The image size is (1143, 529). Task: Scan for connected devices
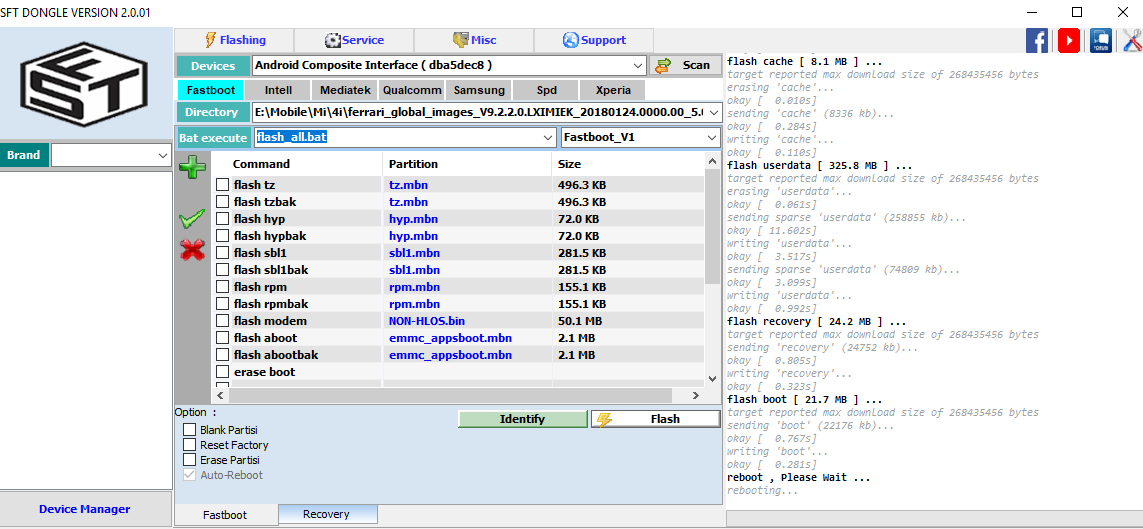[684, 66]
